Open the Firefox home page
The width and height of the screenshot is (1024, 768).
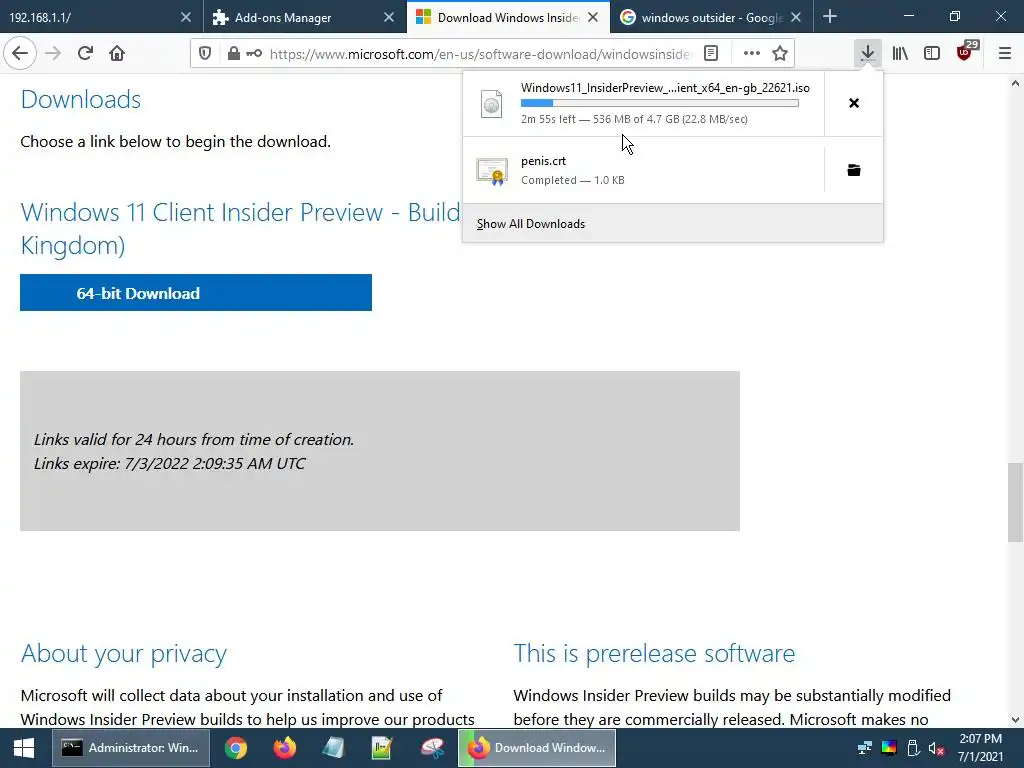[x=117, y=54]
